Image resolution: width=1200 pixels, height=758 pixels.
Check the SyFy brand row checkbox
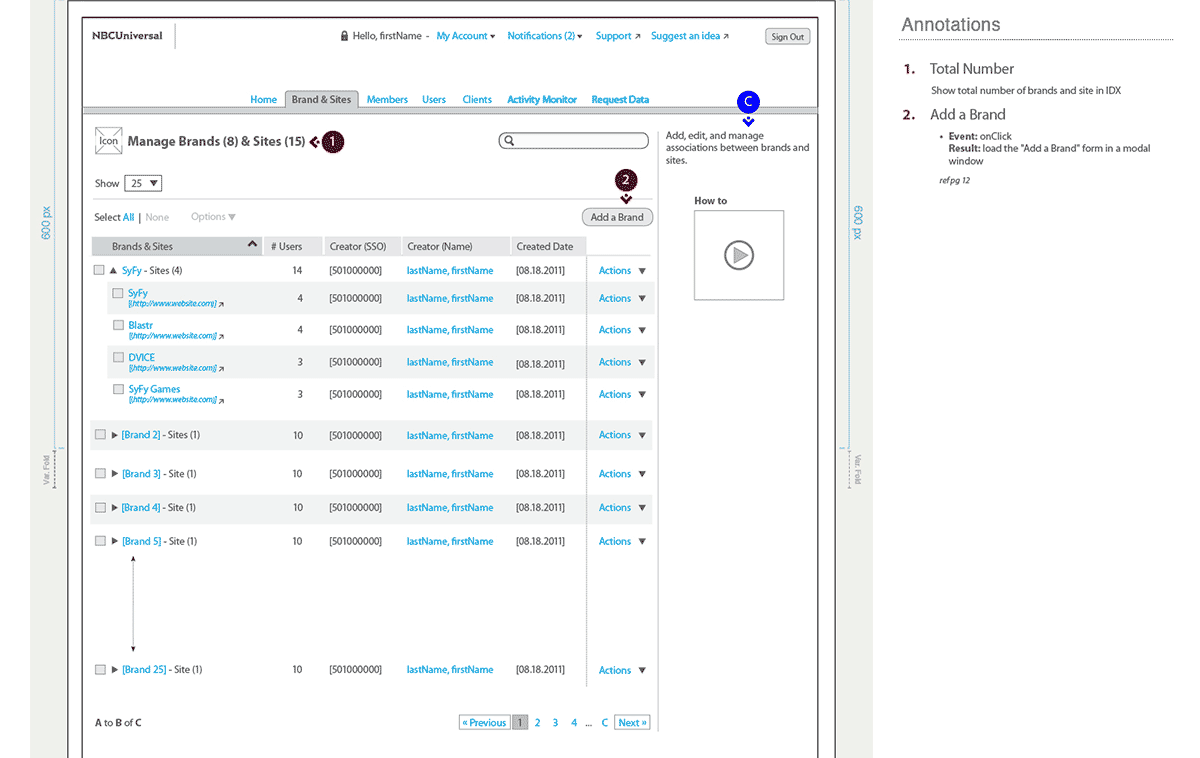tap(99, 270)
